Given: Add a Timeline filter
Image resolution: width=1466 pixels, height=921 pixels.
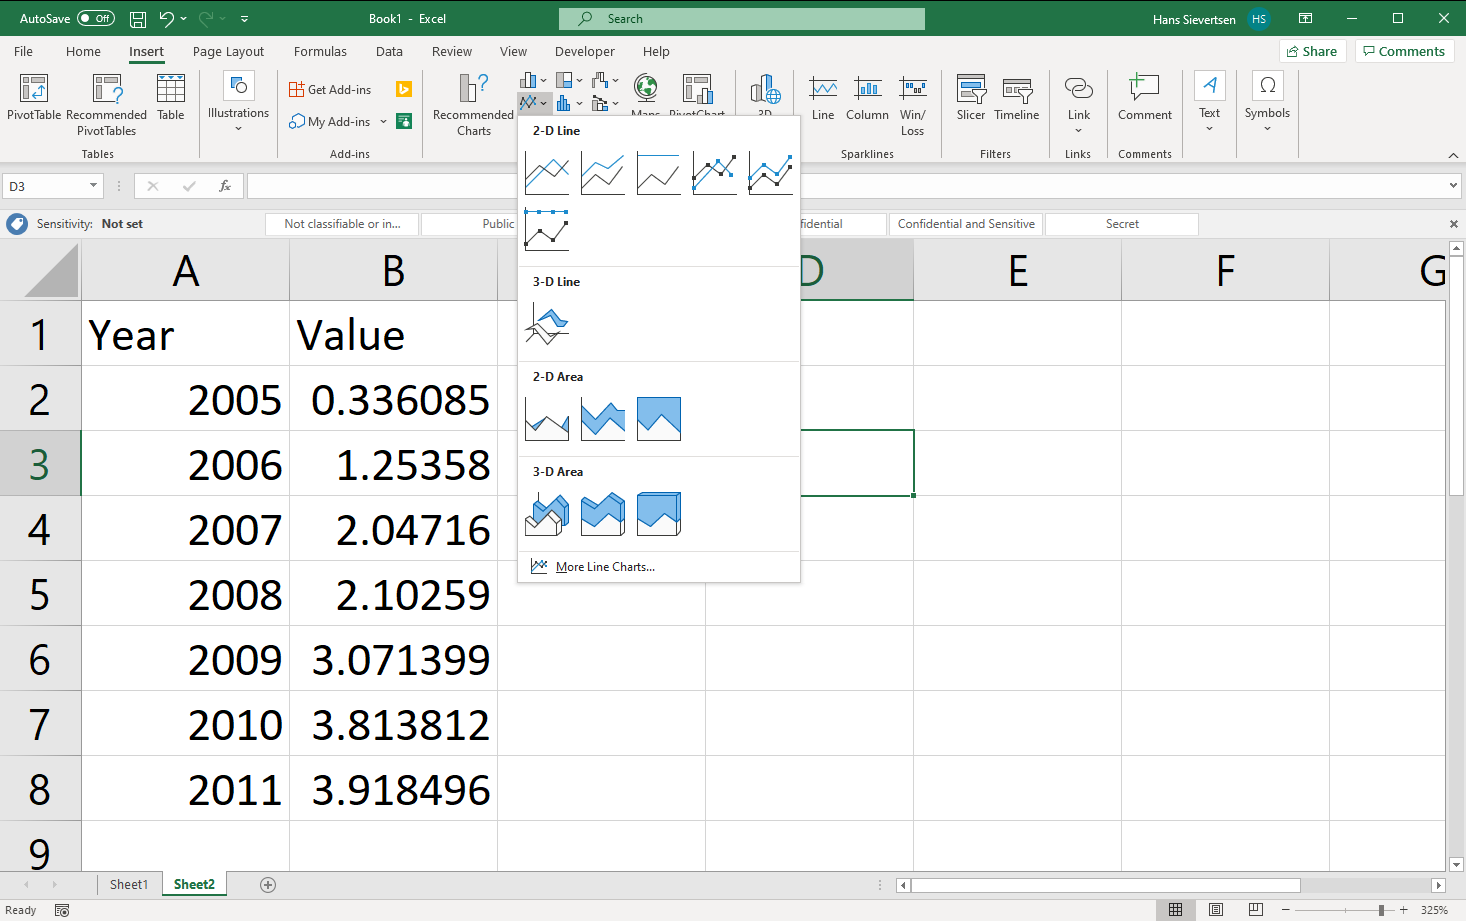Looking at the screenshot, I should pos(1017,98).
